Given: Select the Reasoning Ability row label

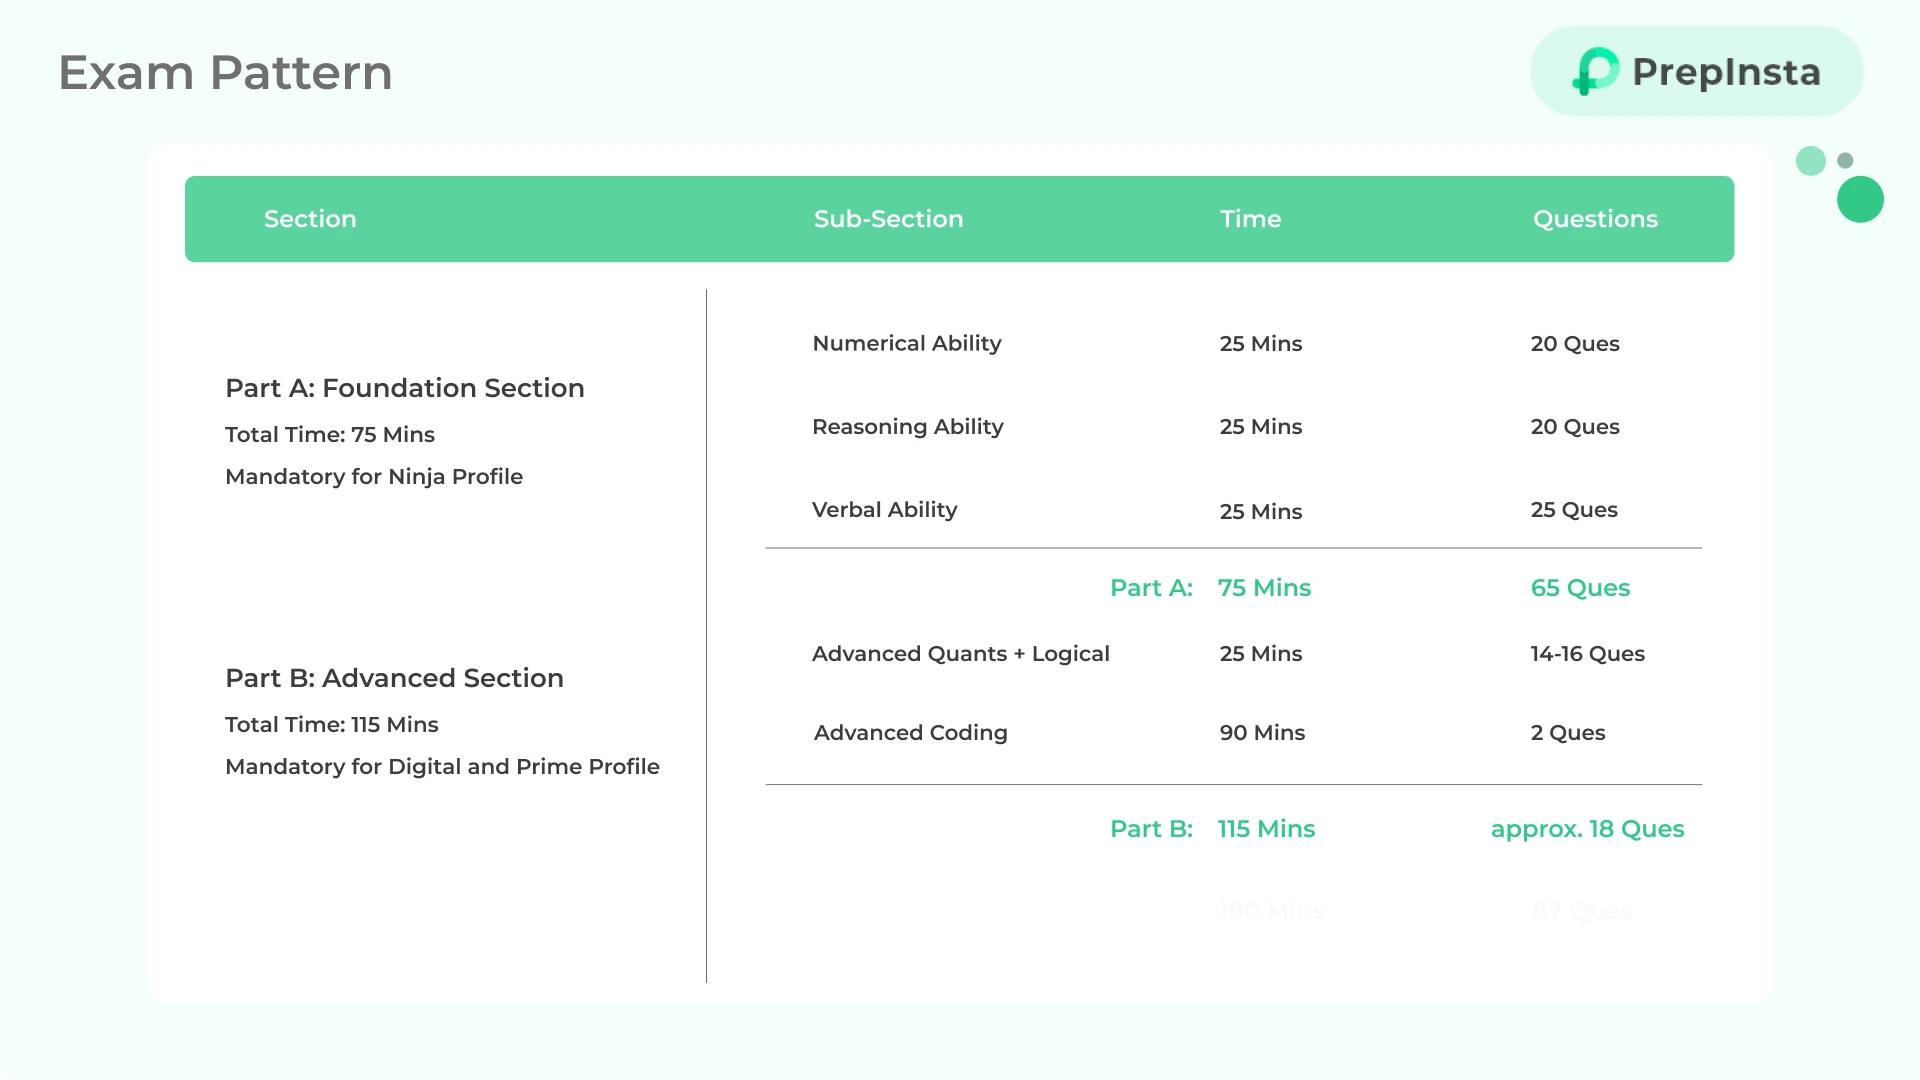Looking at the screenshot, I should (x=907, y=426).
